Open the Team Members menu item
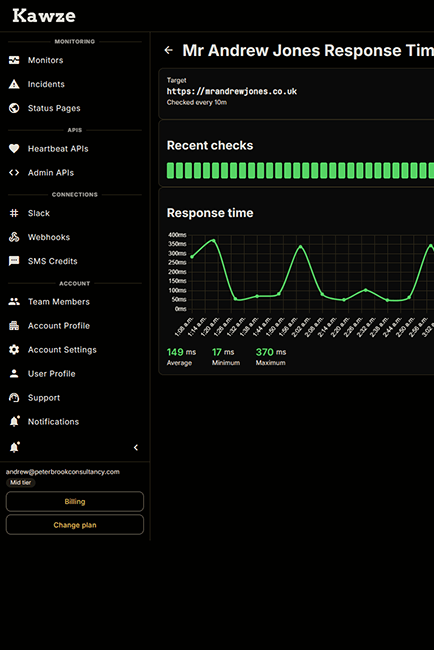 point(75,302)
